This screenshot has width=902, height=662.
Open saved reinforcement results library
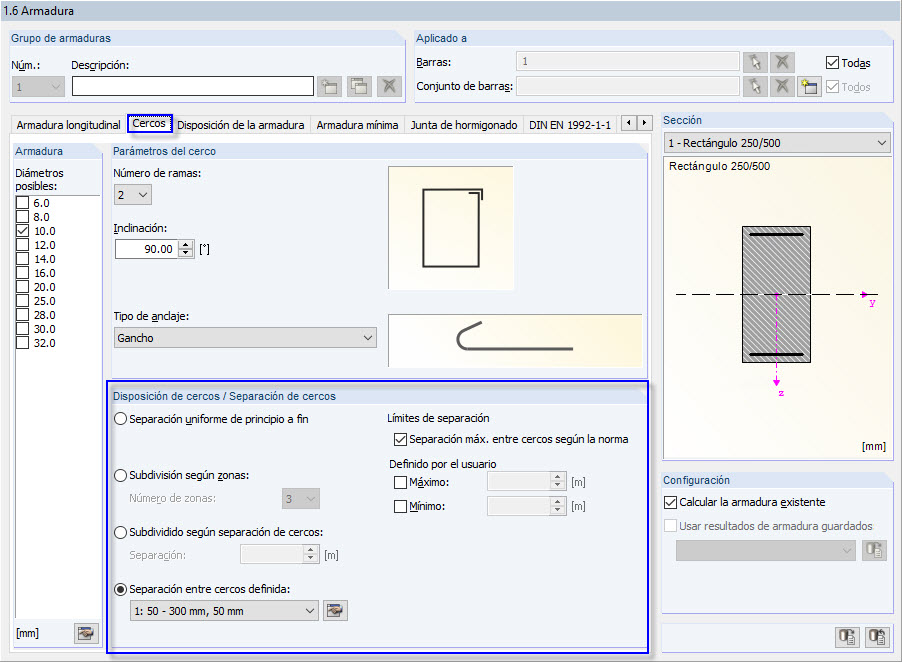click(874, 550)
